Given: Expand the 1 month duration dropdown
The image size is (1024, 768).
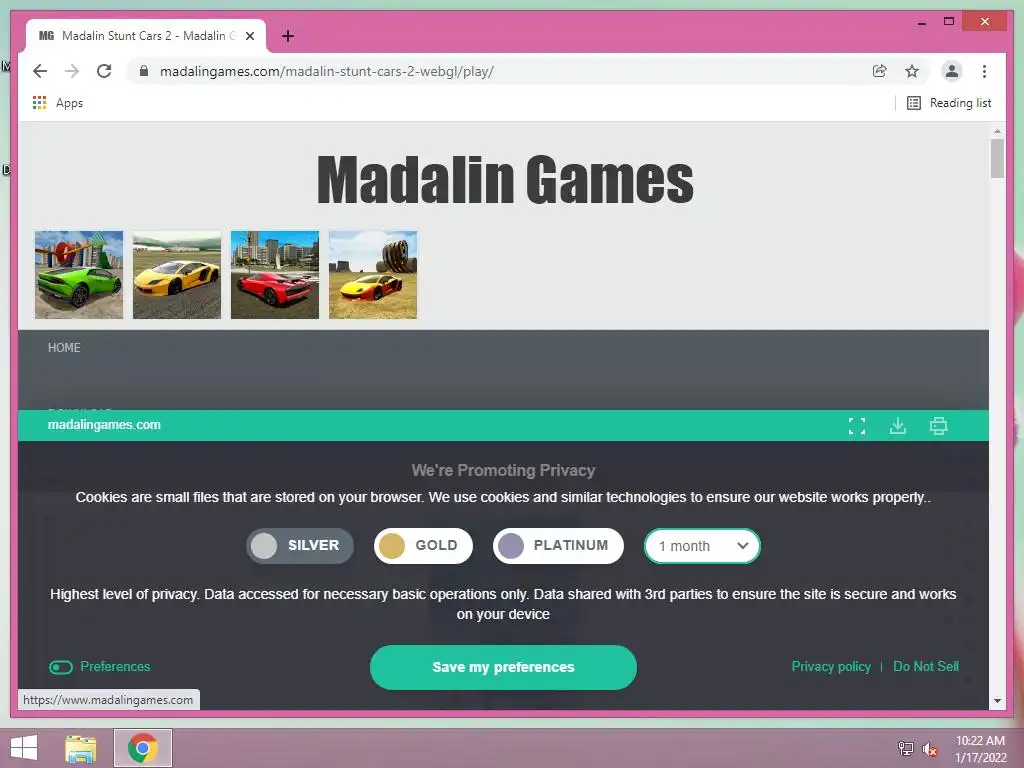Looking at the screenshot, I should pyautogui.click(x=702, y=546).
